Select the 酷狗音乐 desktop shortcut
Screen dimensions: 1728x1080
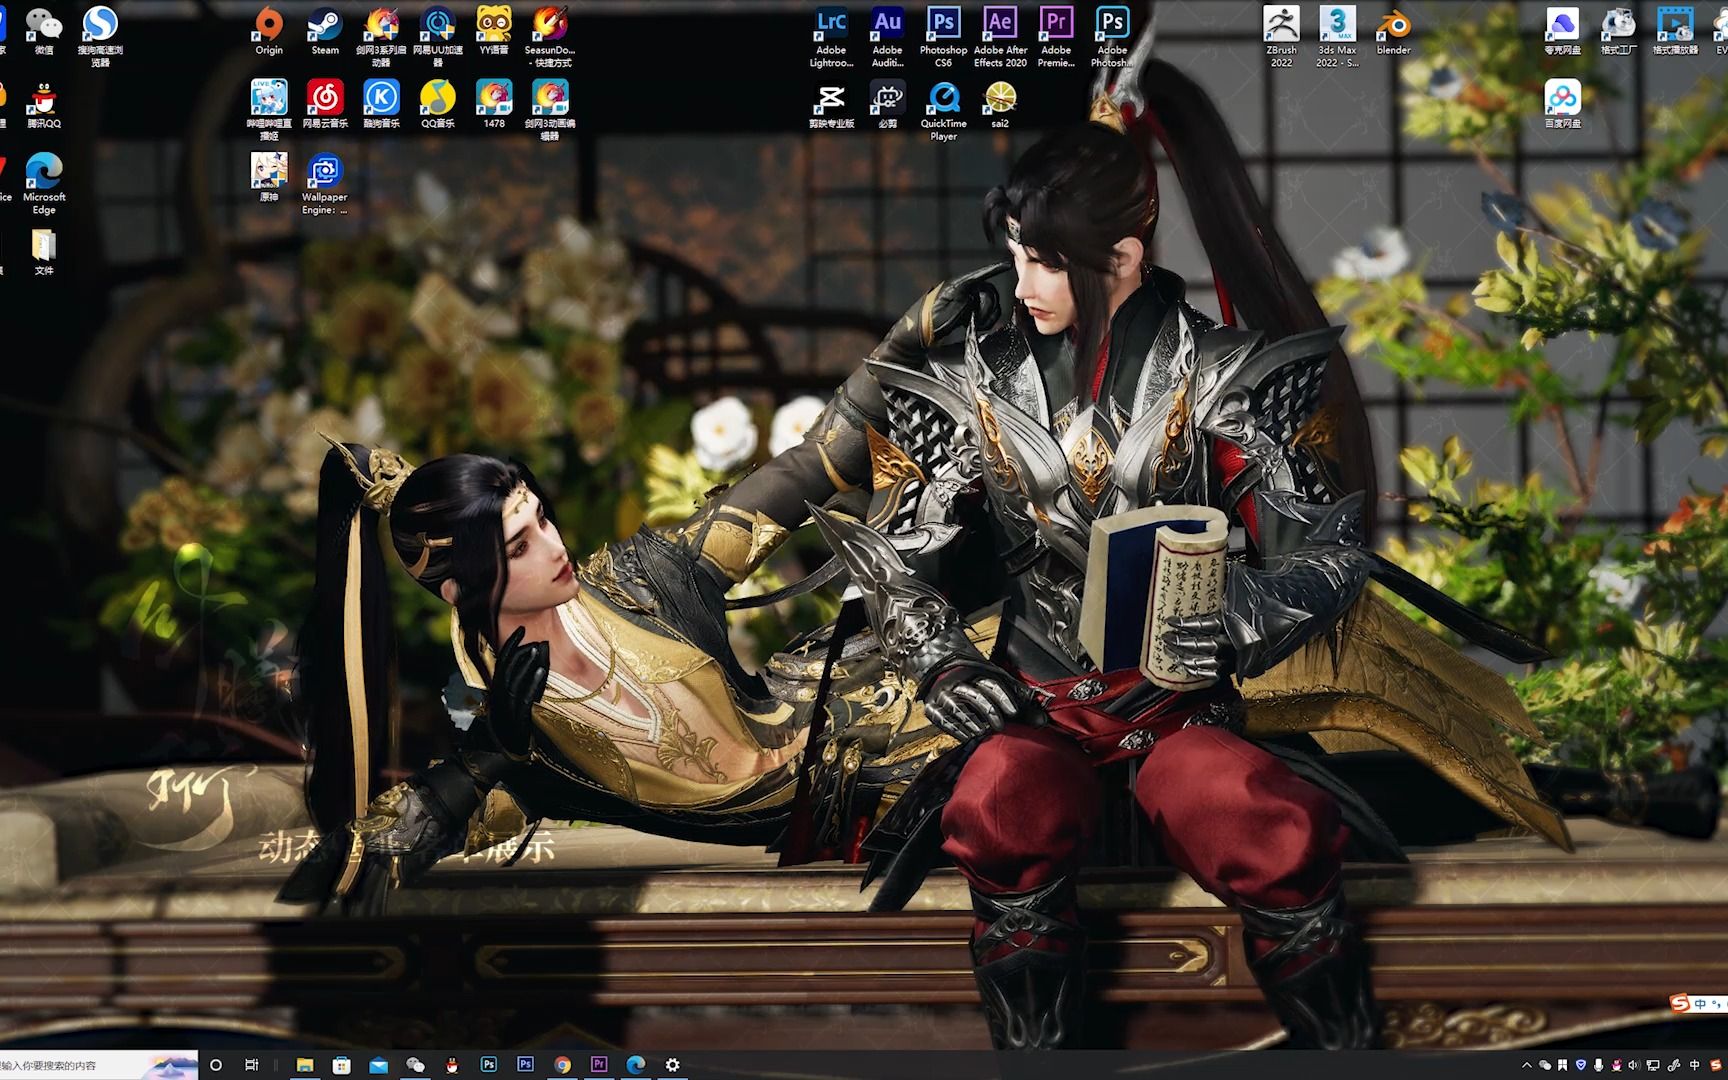pyautogui.click(x=381, y=105)
